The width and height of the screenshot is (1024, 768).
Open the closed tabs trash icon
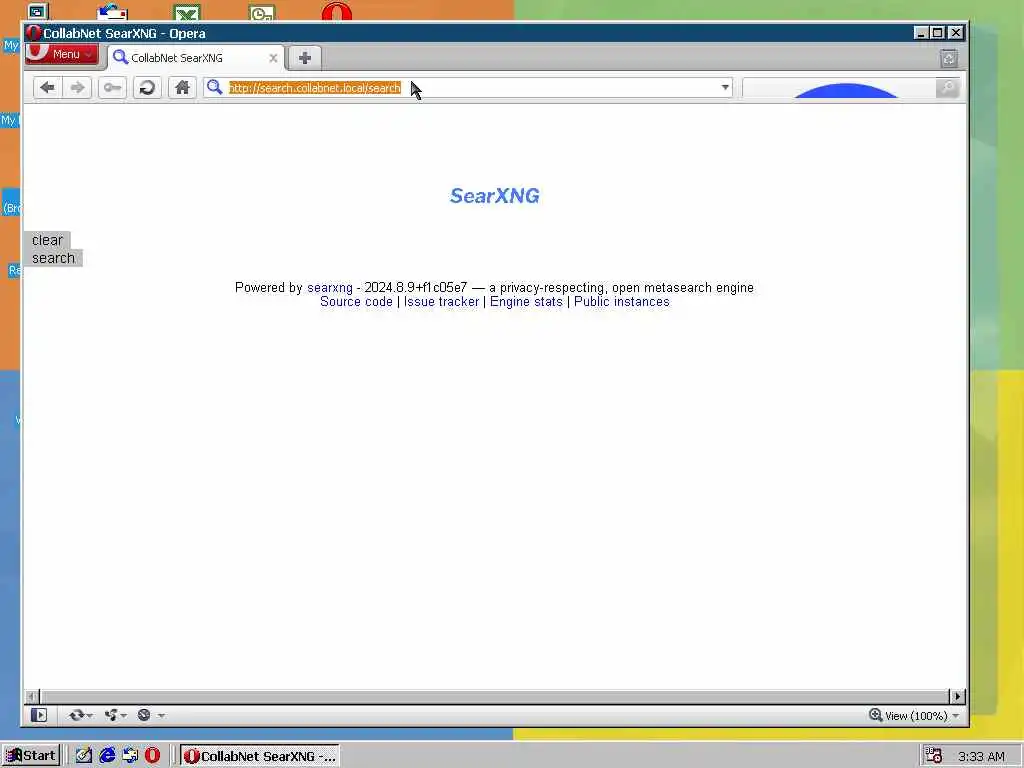pyautogui.click(x=949, y=59)
